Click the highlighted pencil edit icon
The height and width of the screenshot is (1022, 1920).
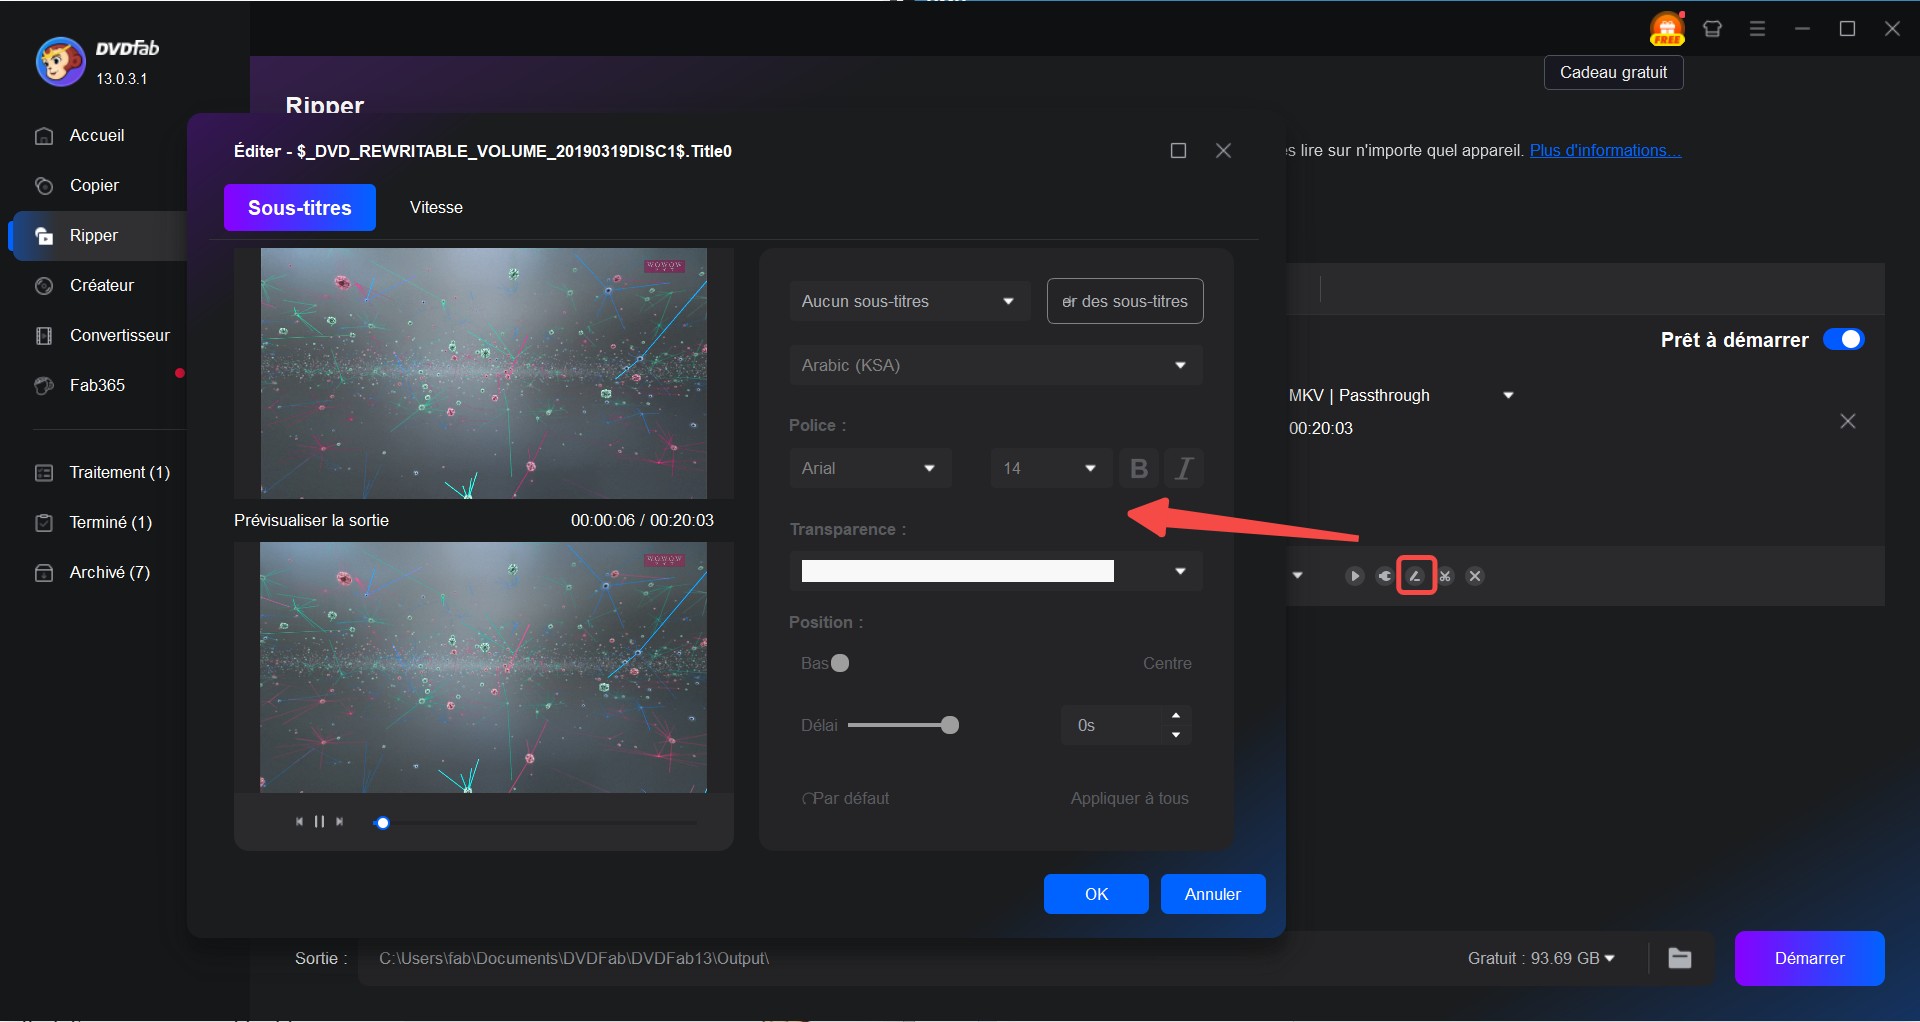1415,576
